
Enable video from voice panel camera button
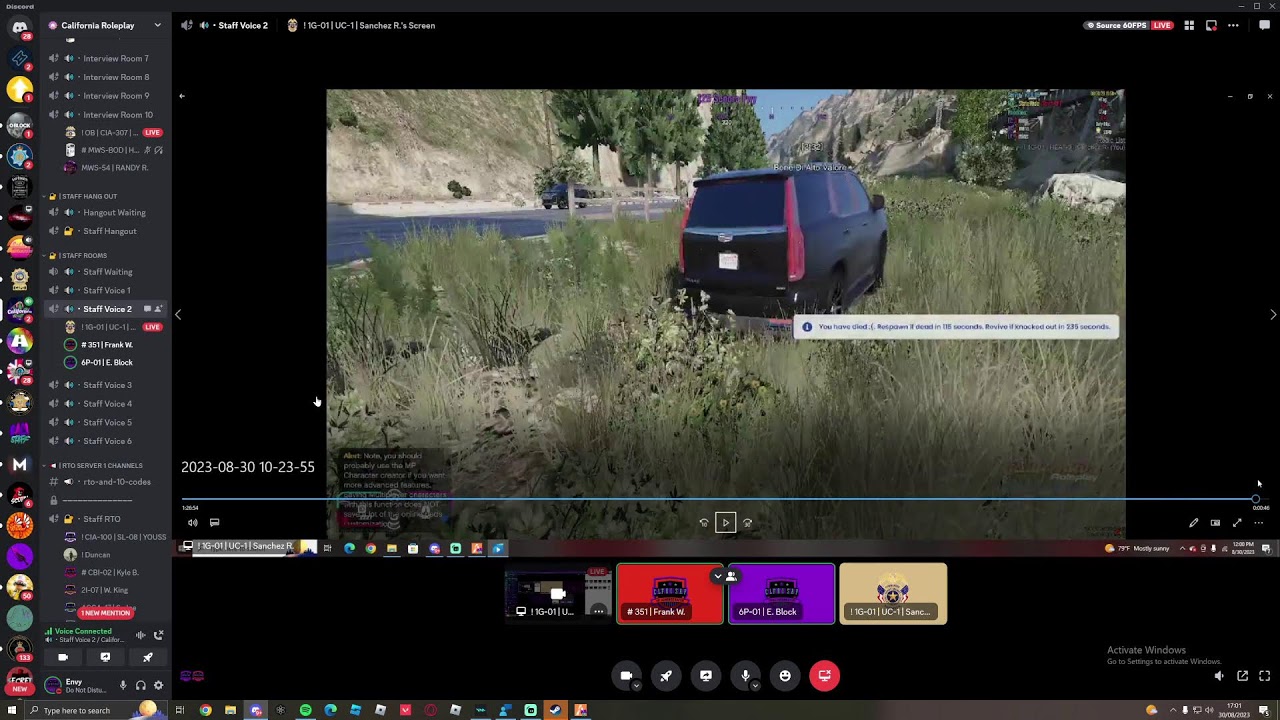[x=63, y=657]
